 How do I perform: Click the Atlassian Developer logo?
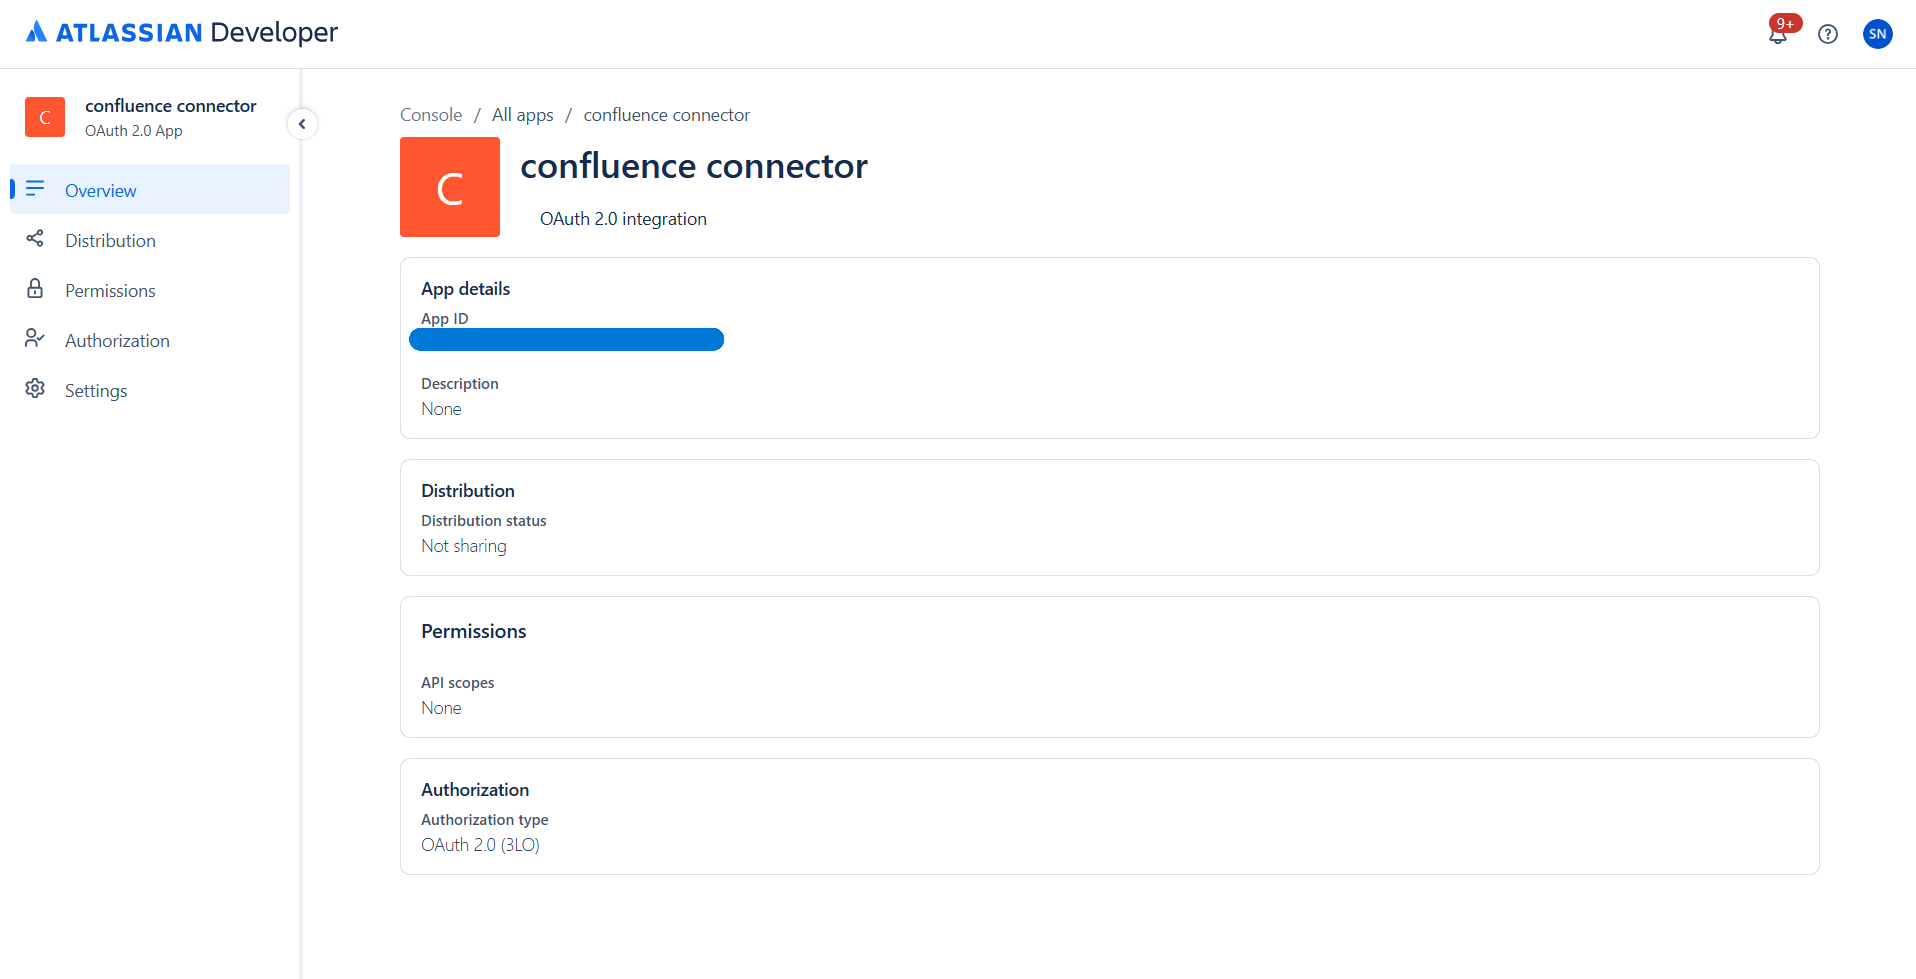pyautogui.click(x=181, y=32)
